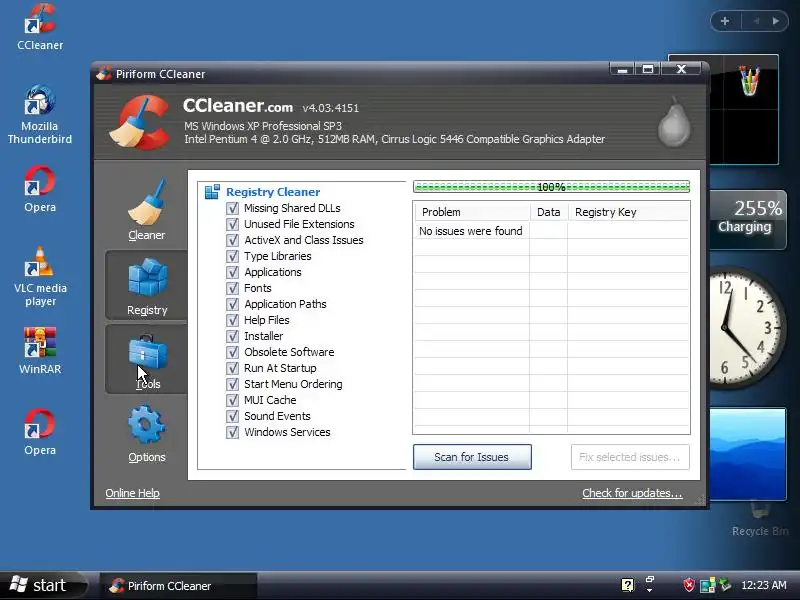Click the previous arrow on gadget bar
This screenshot has width=800, height=600.
click(x=757, y=21)
